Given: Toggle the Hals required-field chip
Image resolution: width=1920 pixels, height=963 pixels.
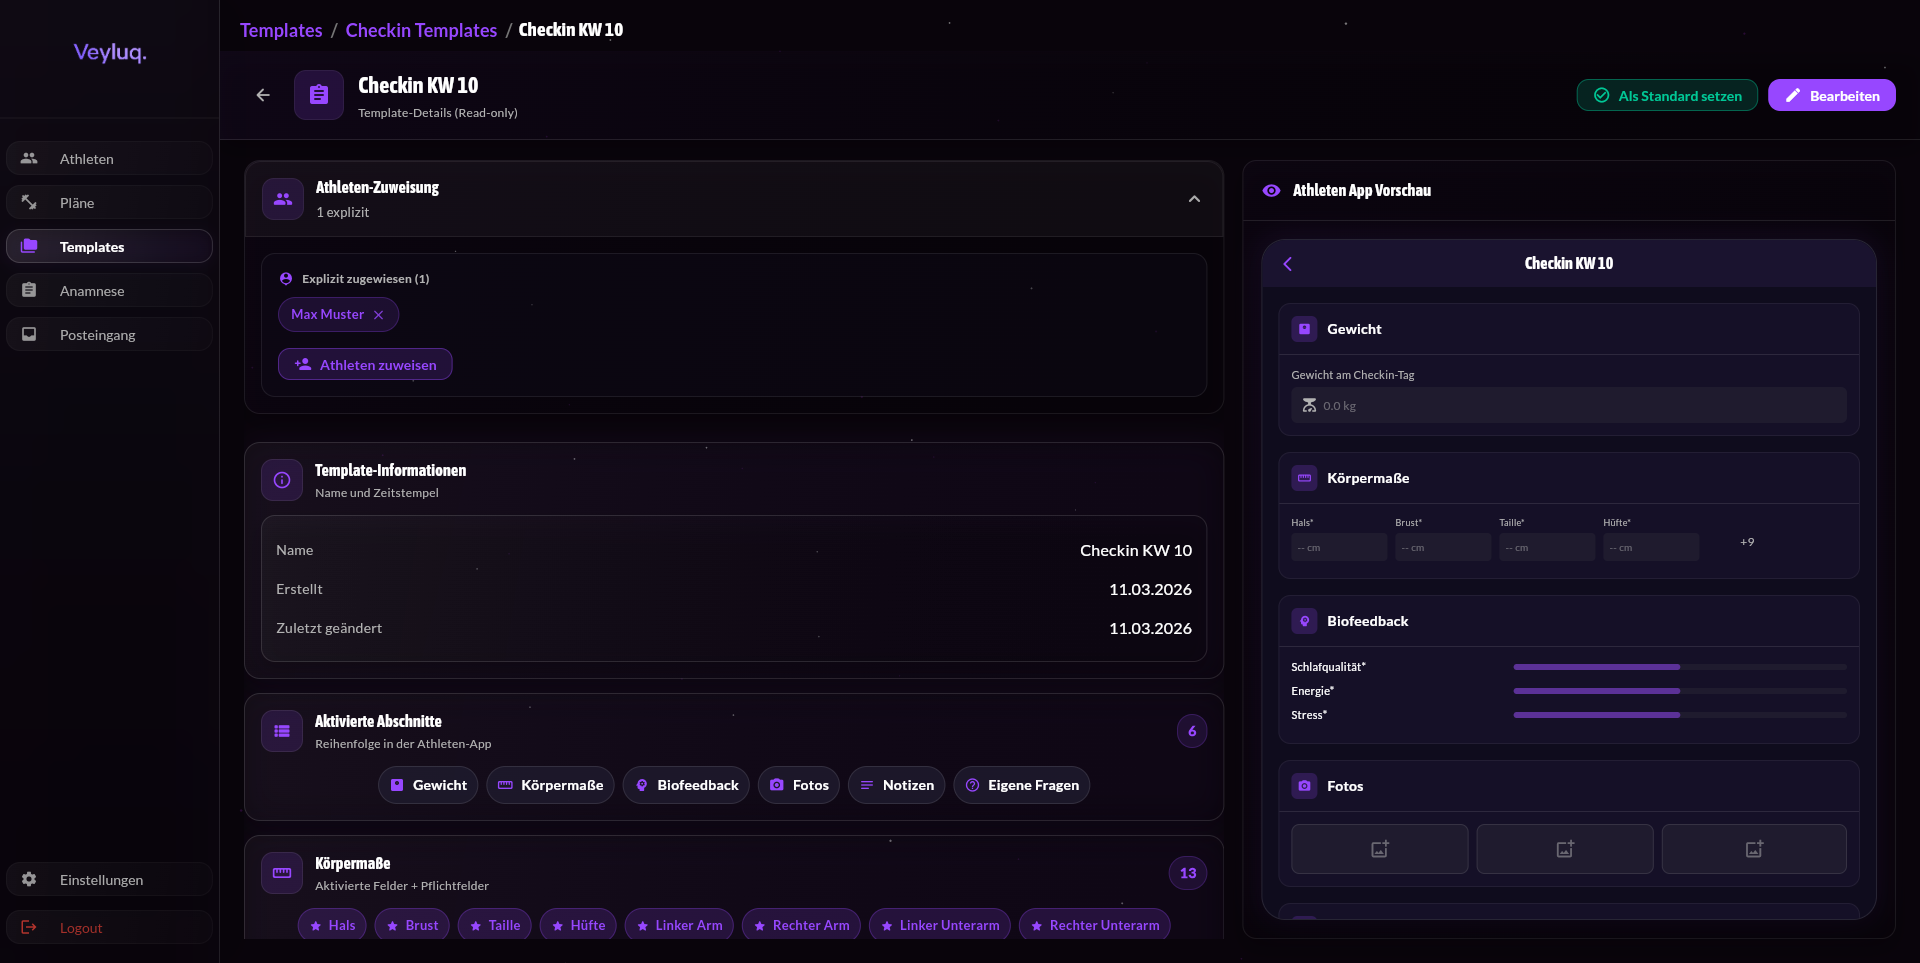Looking at the screenshot, I should [332, 926].
